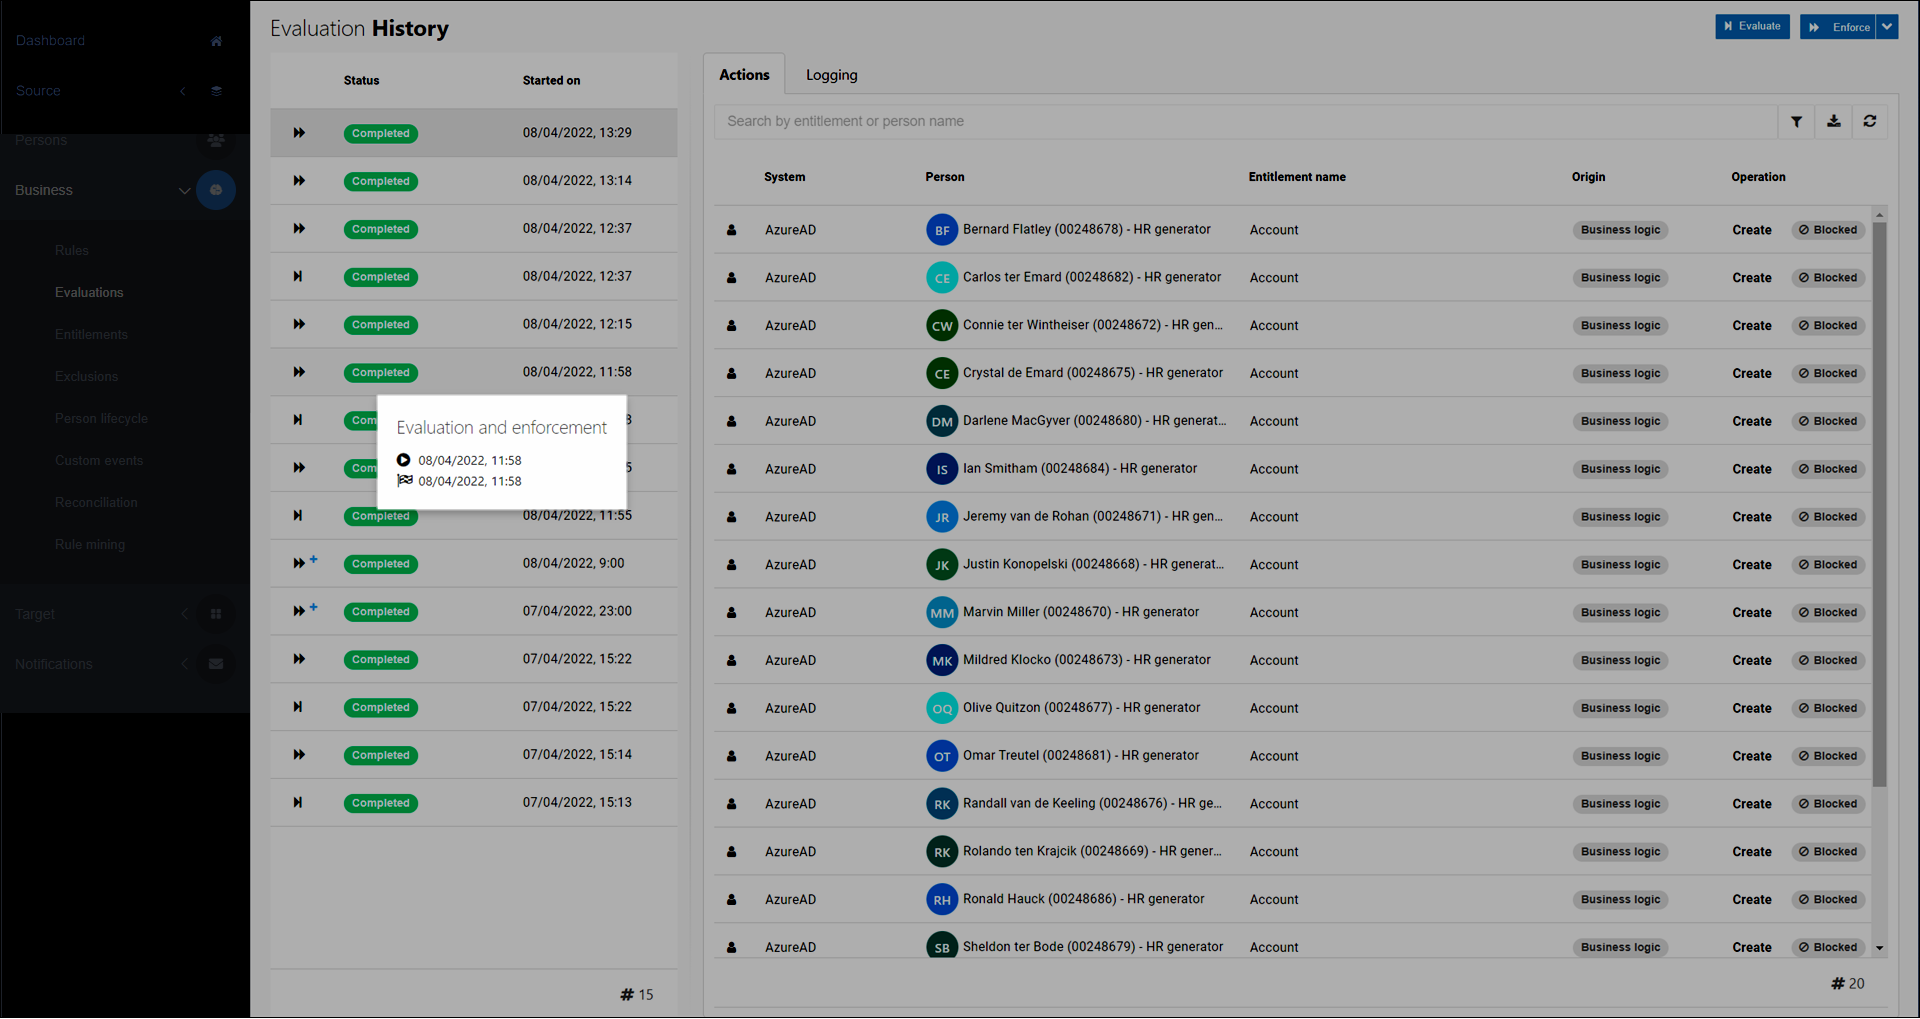
Task: Click the entitlement search field
Action: [x=1100, y=121]
